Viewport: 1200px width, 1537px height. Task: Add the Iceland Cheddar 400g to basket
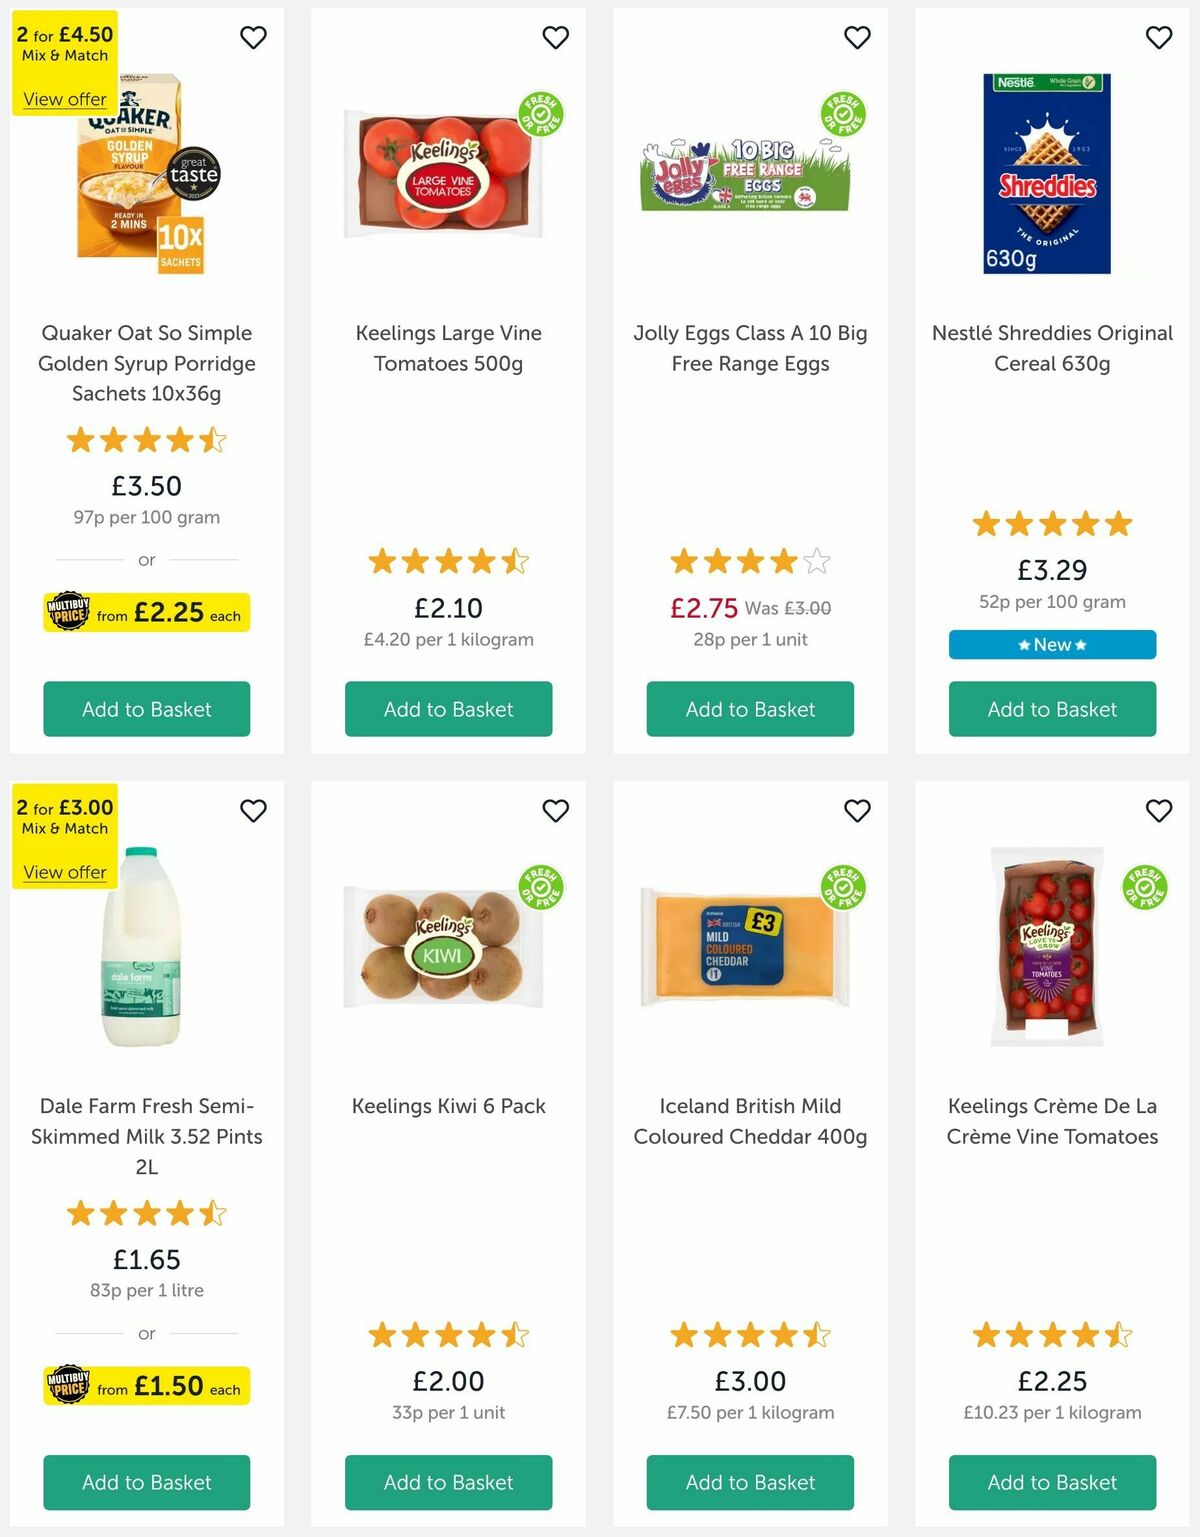(x=750, y=1483)
